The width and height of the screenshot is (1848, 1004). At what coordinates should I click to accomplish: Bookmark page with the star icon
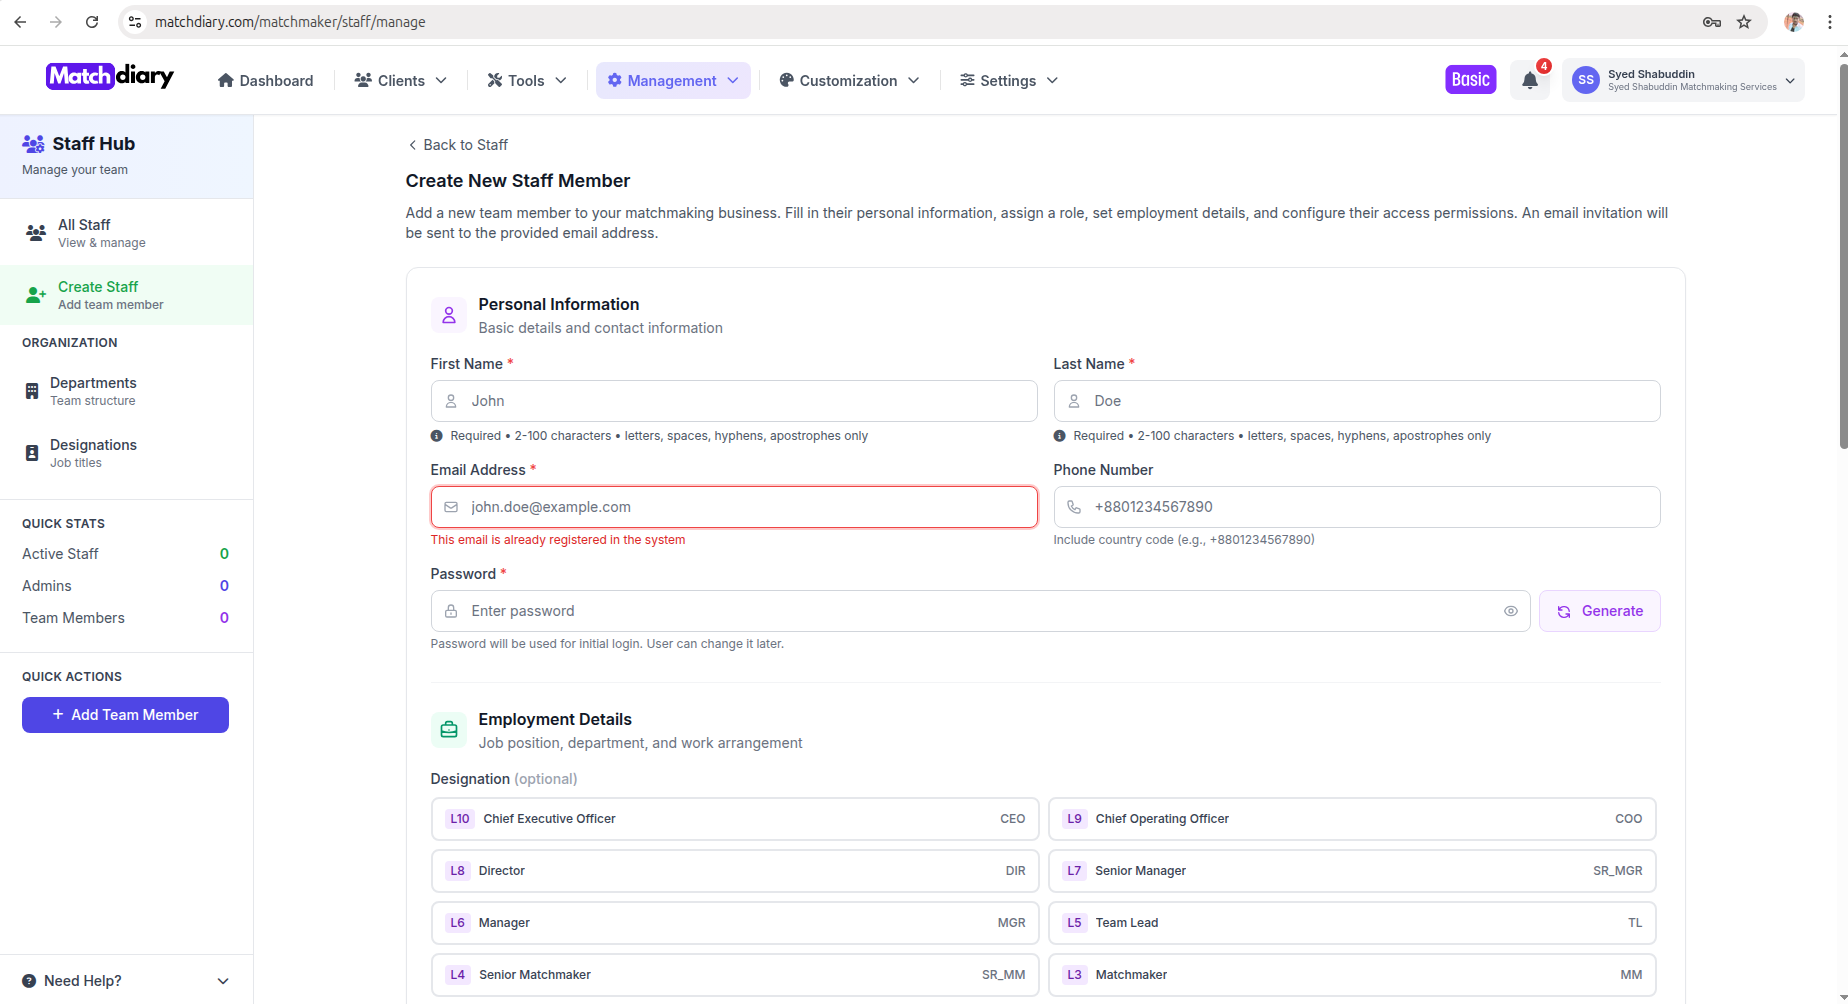1744,22
